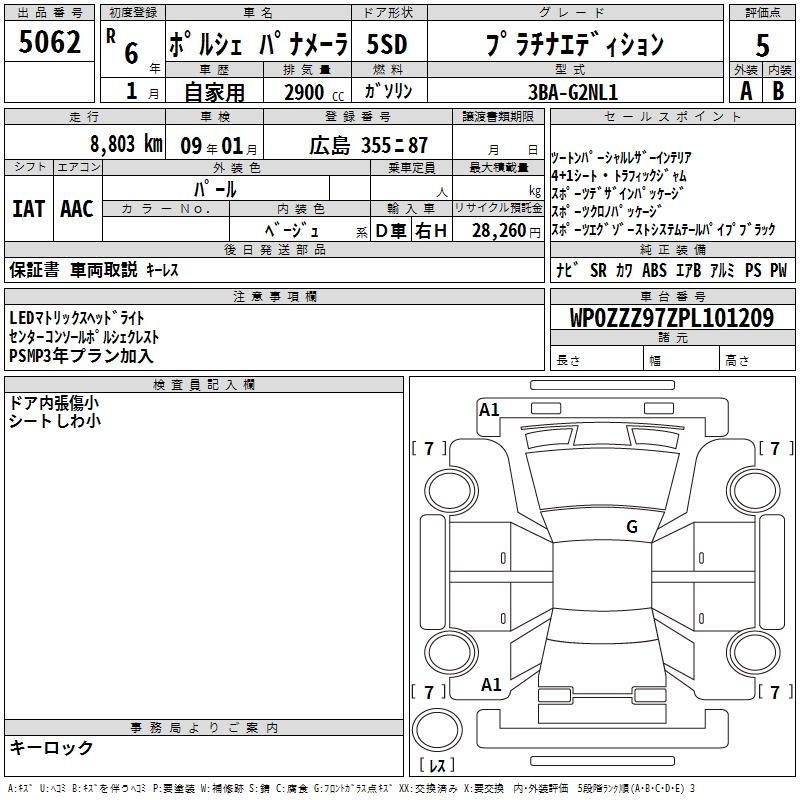Click the パール exterior color field
Image resolution: width=800 pixels, height=800 pixels.
[x=215, y=188]
